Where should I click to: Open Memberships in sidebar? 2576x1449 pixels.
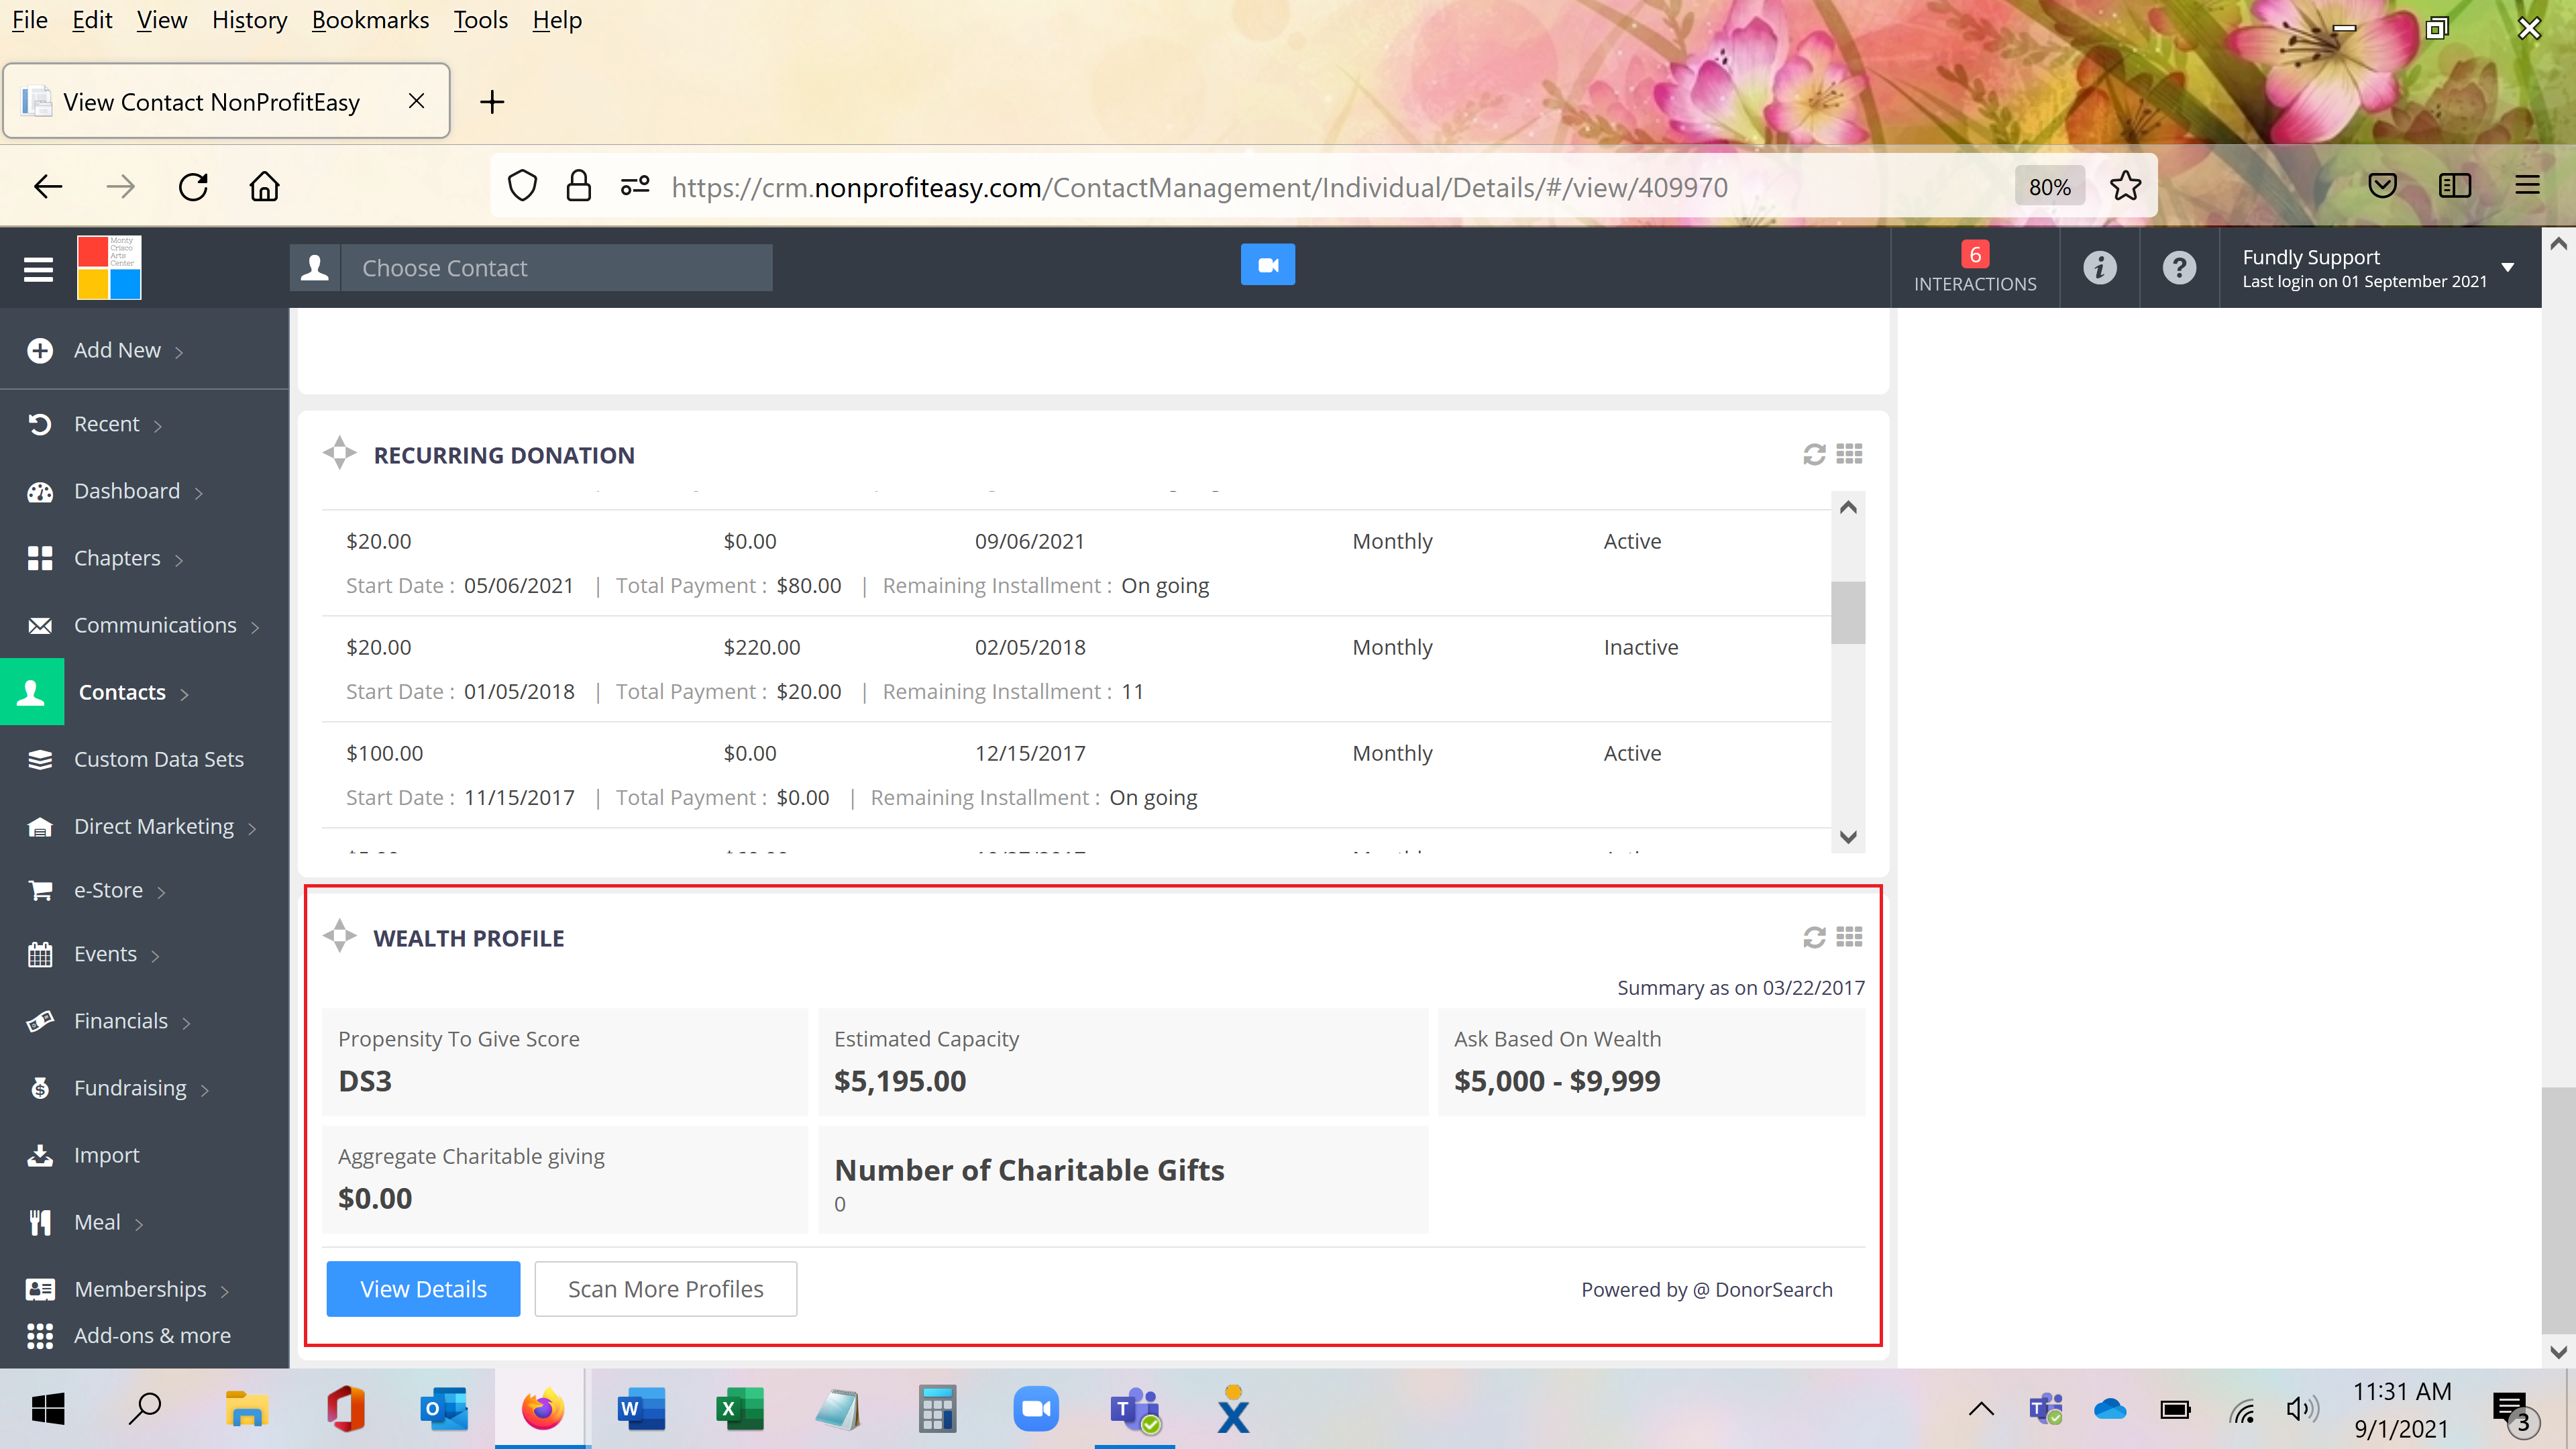pyautogui.click(x=140, y=1289)
